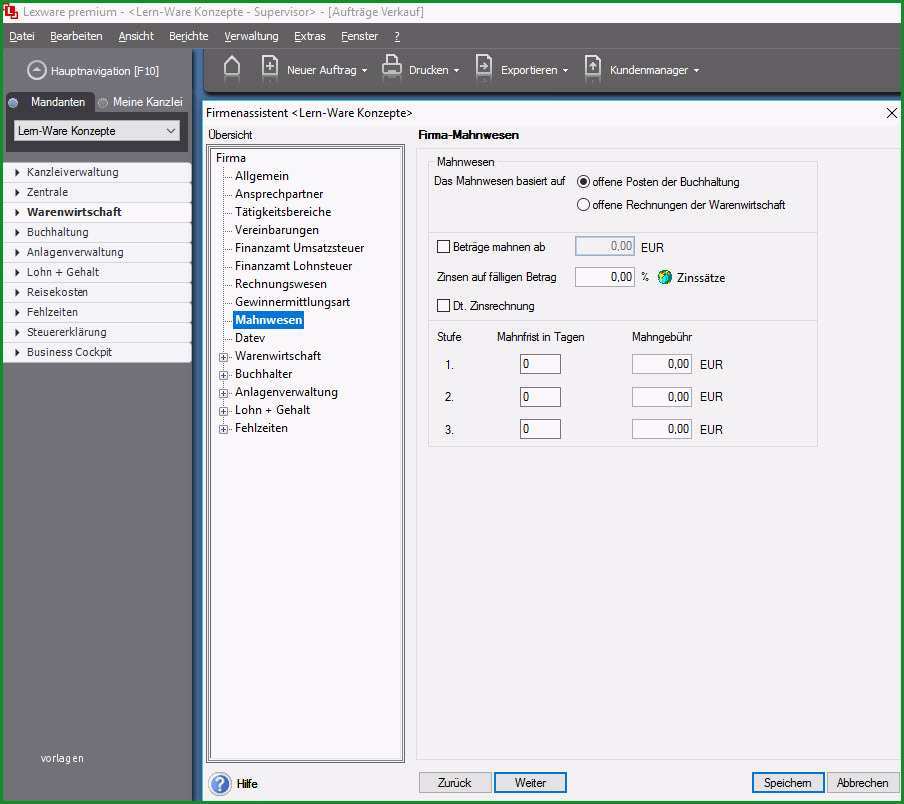Click the Exportieren document icon
The height and width of the screenshot is (804, 904).
point(484,67)
